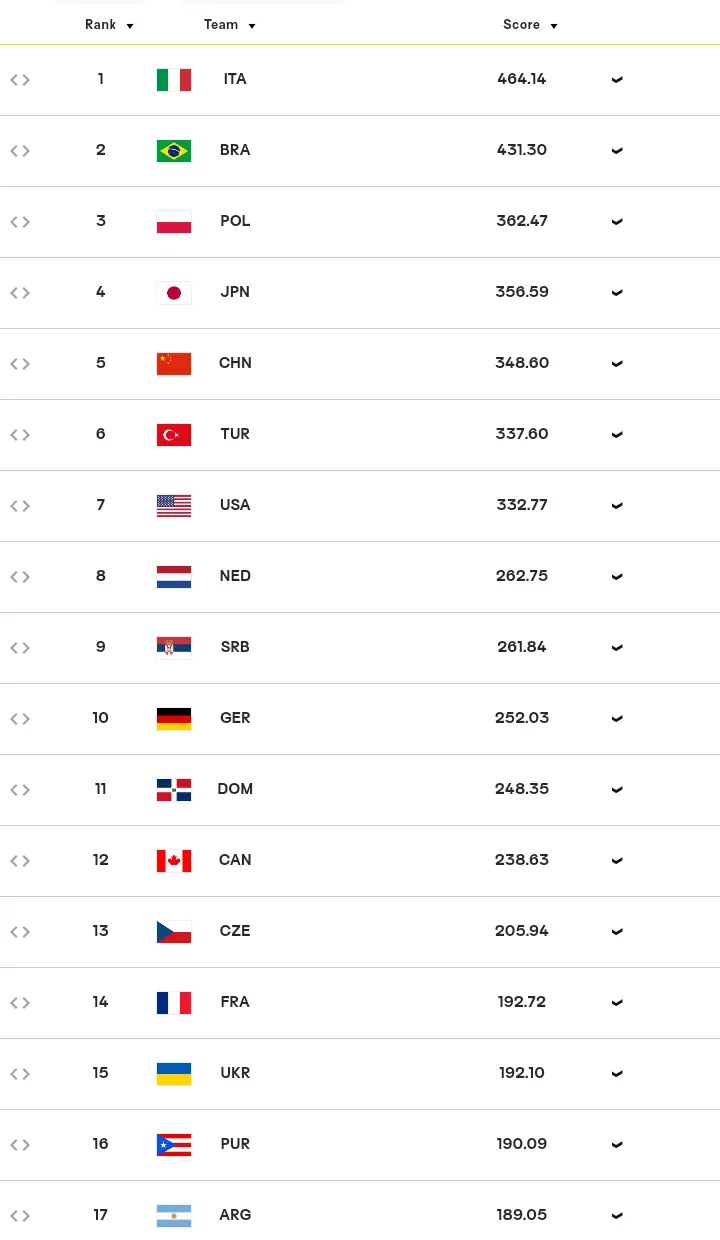The height and width of the screenshot is (1240, 720).
Task: Click the Japan flag icon
Action: [174, 293]
